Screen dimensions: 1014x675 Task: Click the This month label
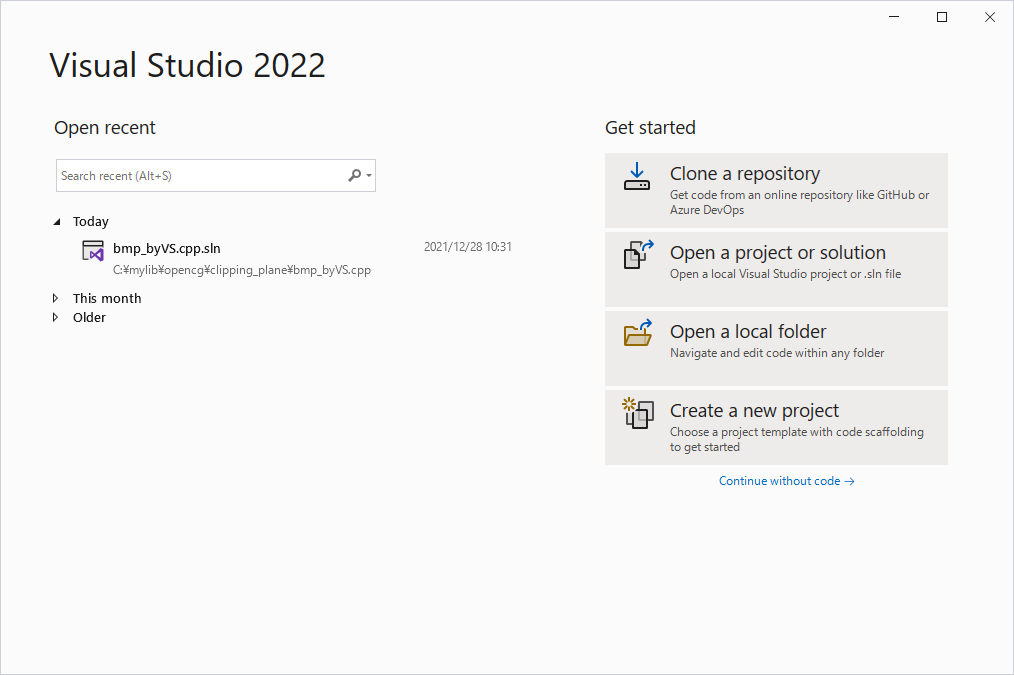107,298
